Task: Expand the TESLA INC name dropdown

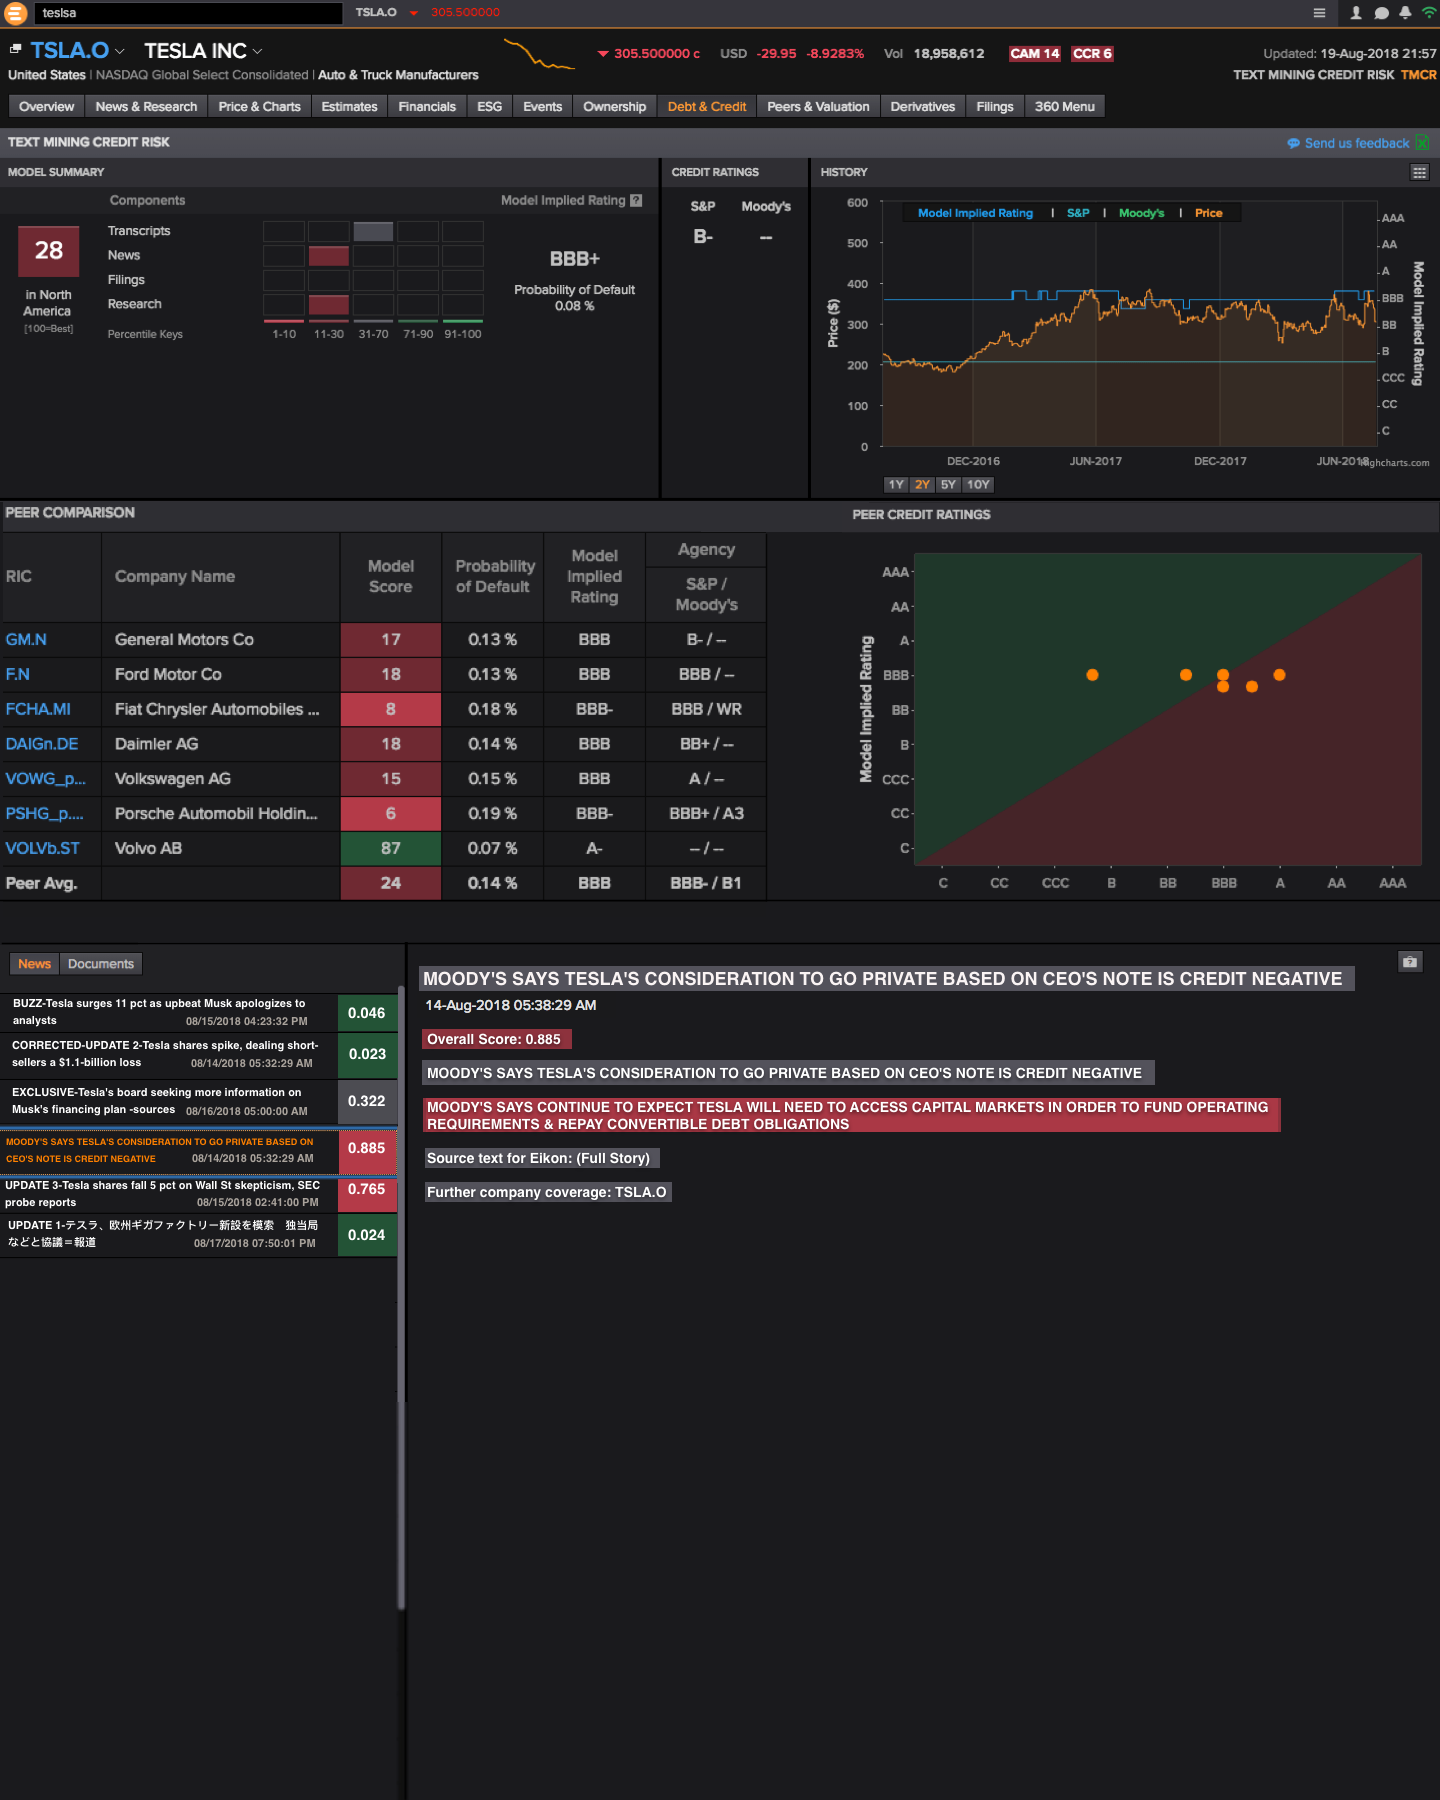Action: [257, 51]
